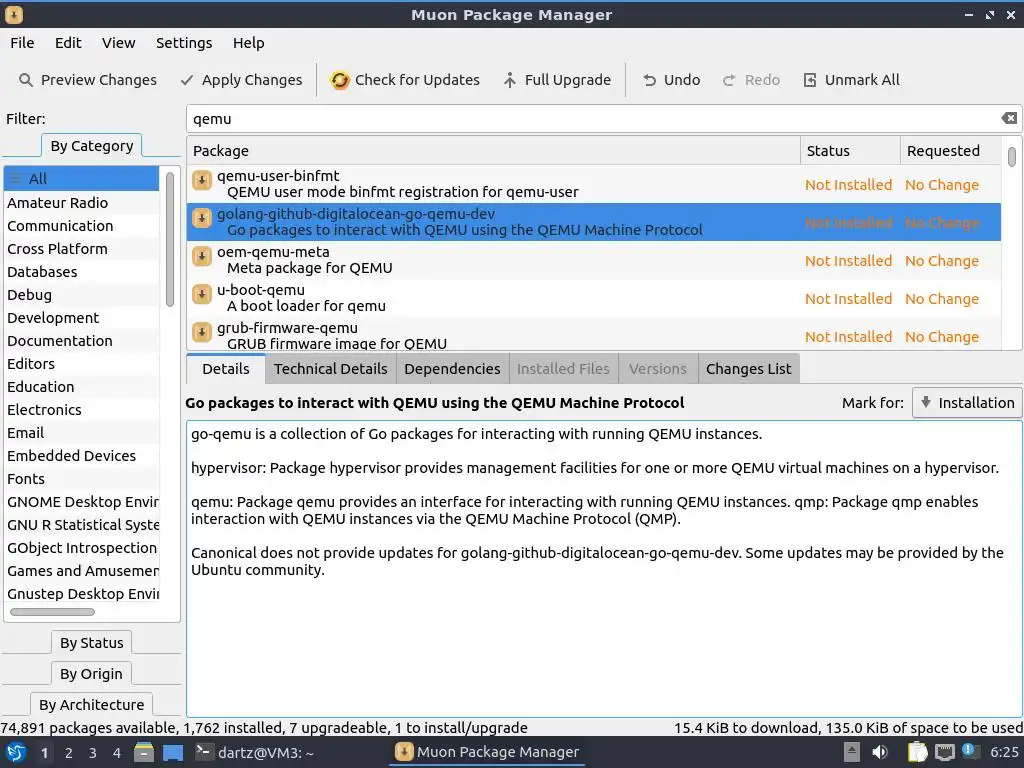Select the Development category
Viewport: 1024px width, 768px height.
click(82, 318)
